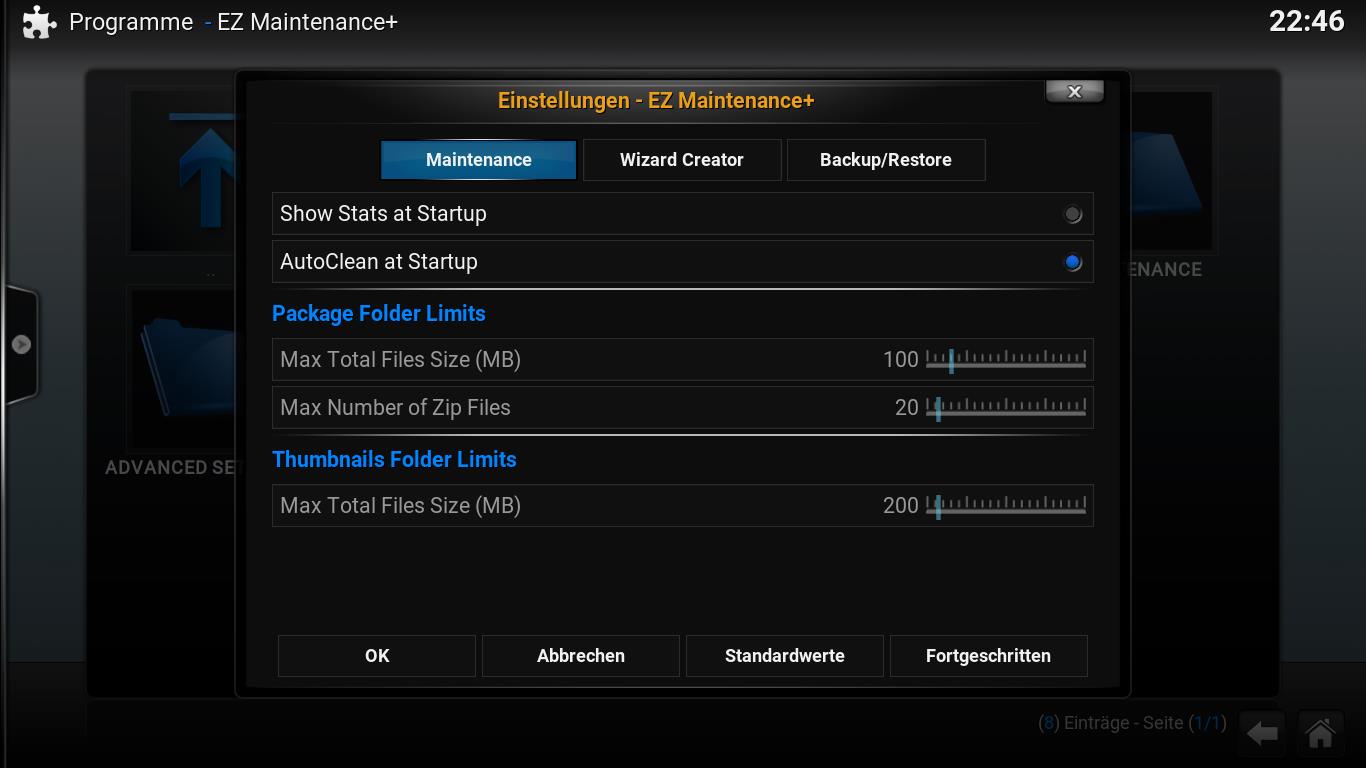Click the Max Number of Zip Files label
The width and height of the screenshot is (1366, 768).
click(x=395, y=408)
